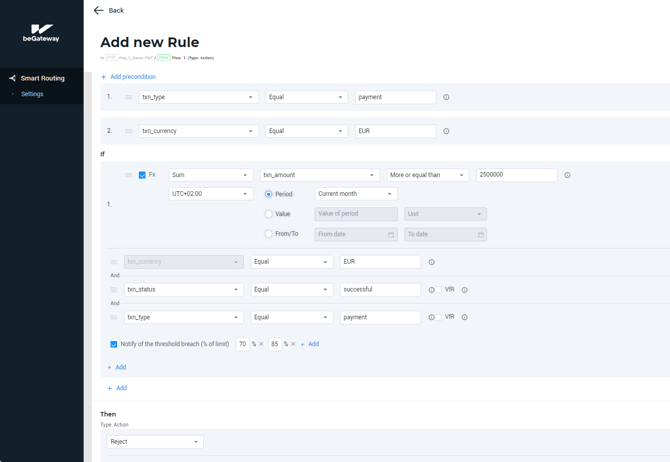Click the 85 threshold percentage field
The width and height of the screenshot is (670, 462).
coord(275,344)
